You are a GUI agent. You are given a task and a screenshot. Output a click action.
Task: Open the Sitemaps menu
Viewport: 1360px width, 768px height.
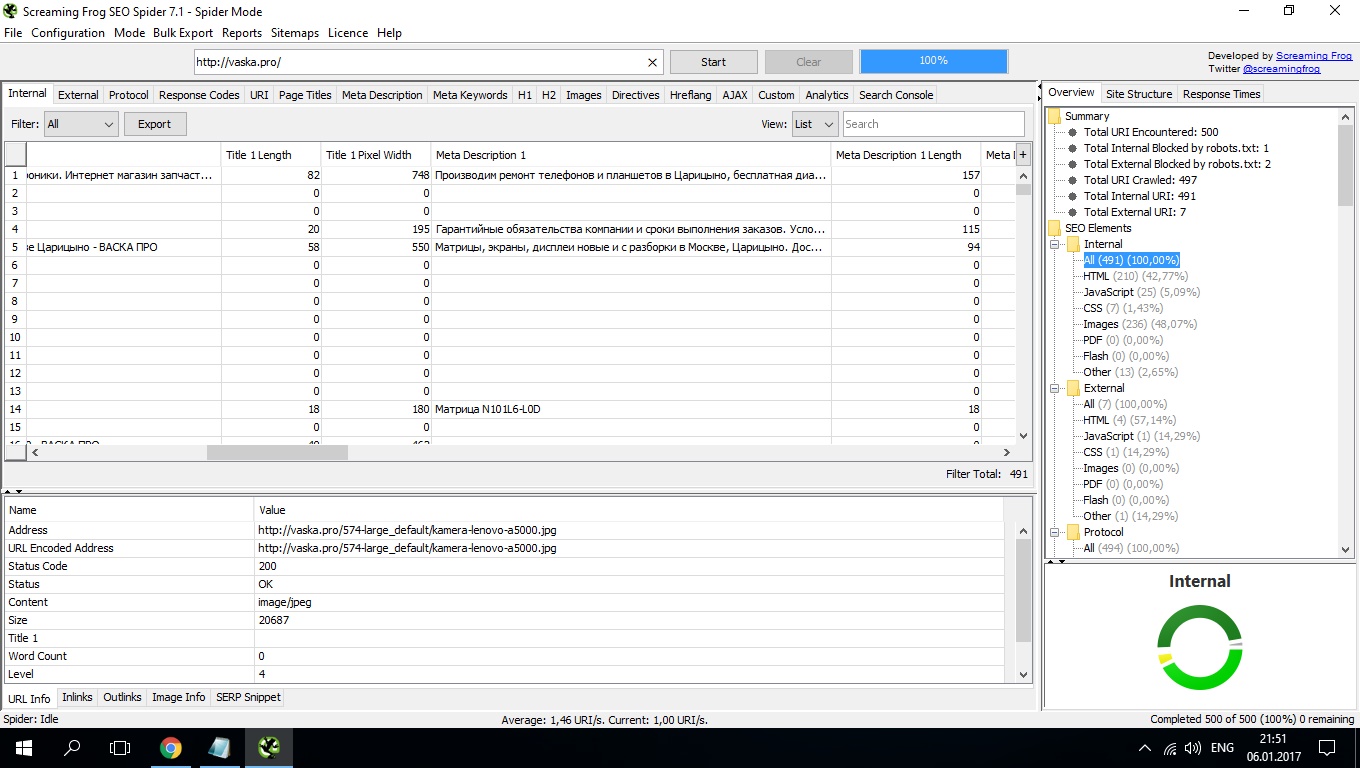click(295, 33)
